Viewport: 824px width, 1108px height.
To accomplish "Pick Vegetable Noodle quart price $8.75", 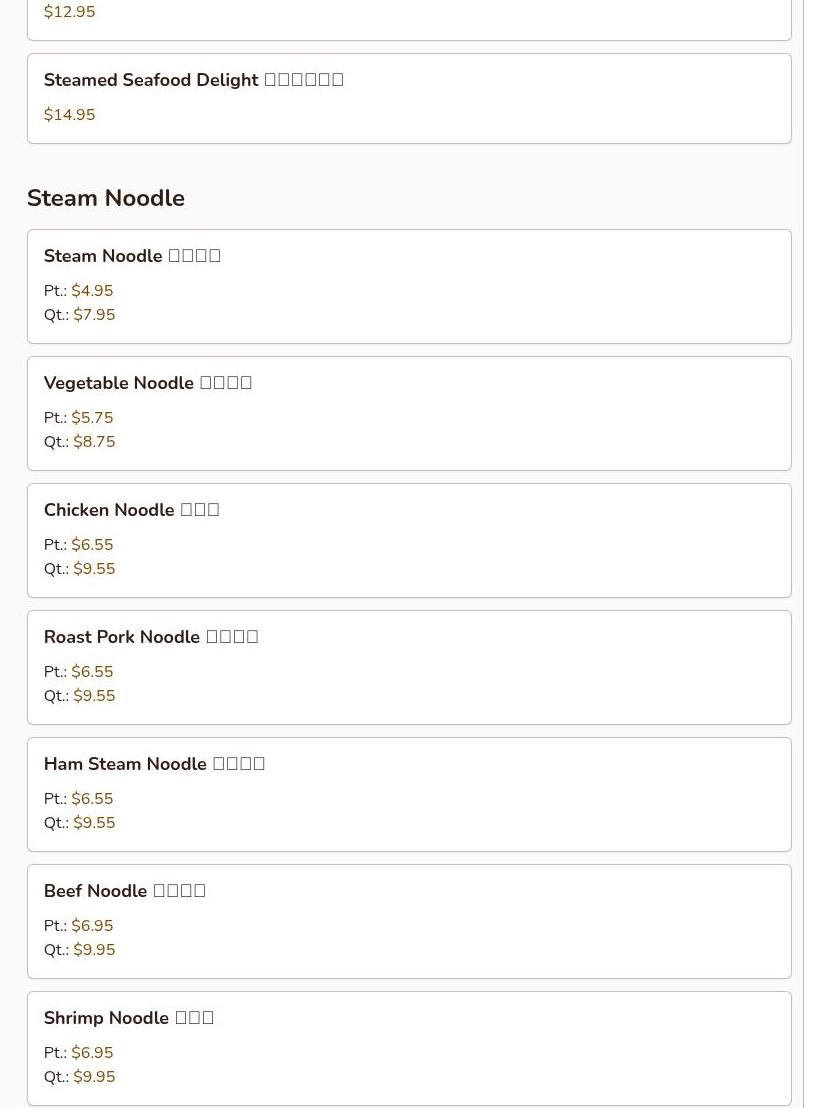I will coord(94,442).
